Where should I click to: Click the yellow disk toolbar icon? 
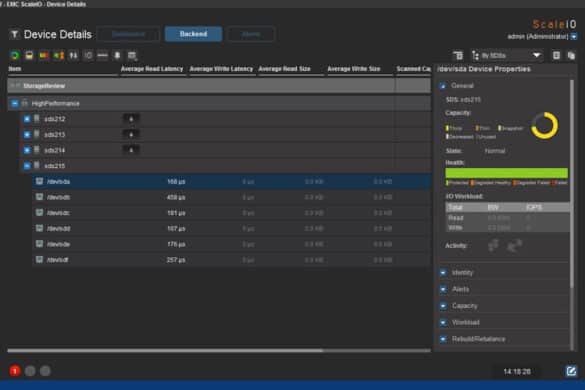tap(29, 56)
